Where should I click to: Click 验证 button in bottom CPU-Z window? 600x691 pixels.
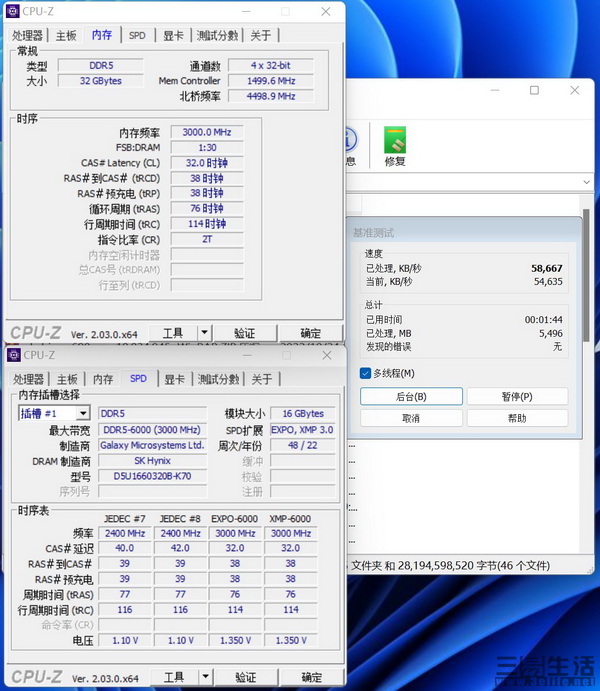click(245, 677)
